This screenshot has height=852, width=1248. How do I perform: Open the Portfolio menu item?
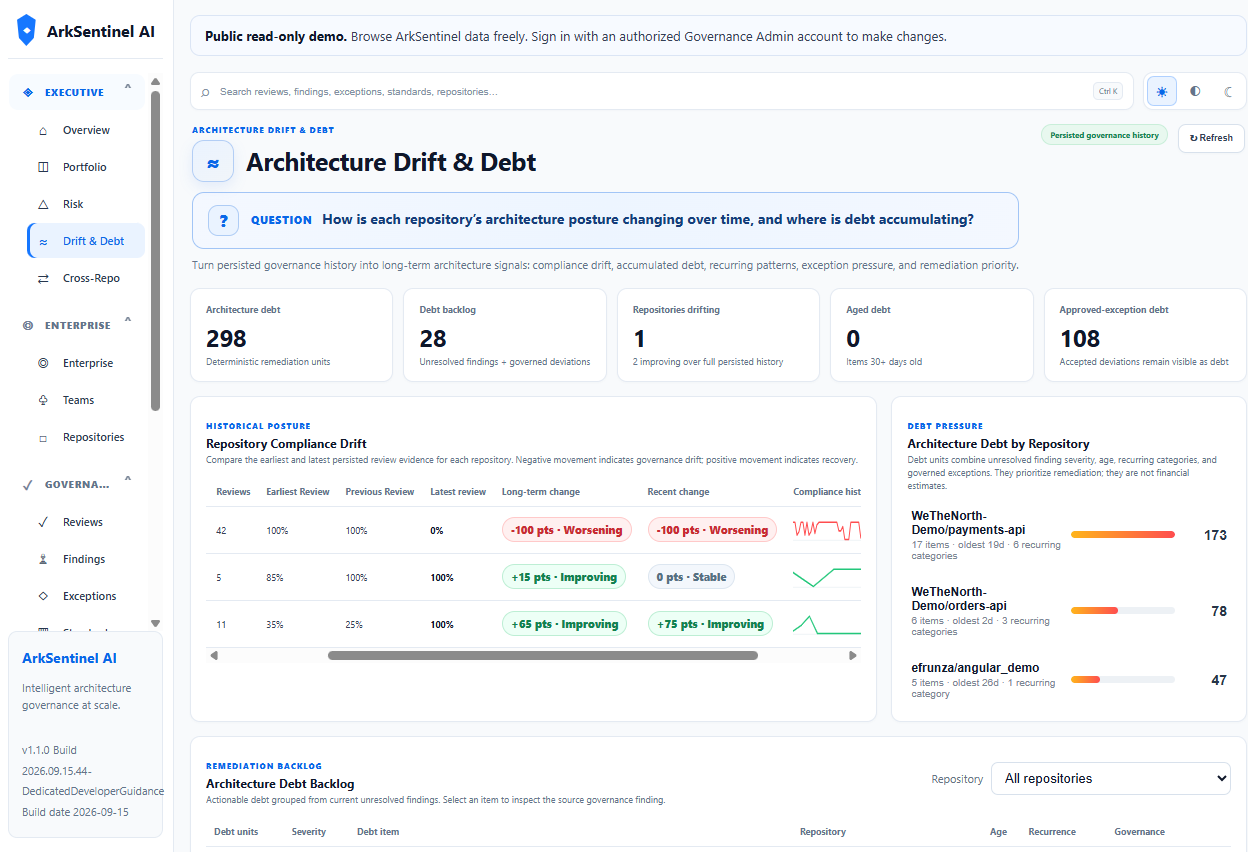[86, 167]
